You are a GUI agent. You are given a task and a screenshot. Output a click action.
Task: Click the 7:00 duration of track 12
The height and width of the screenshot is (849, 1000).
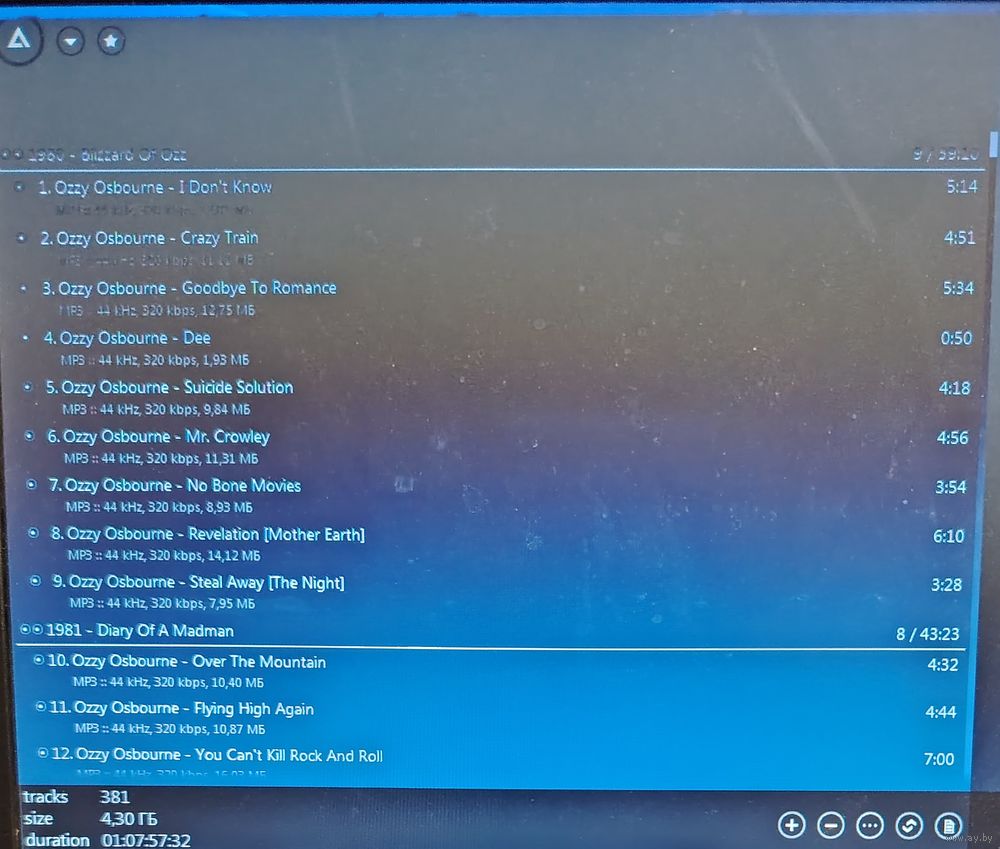[939, 759]
